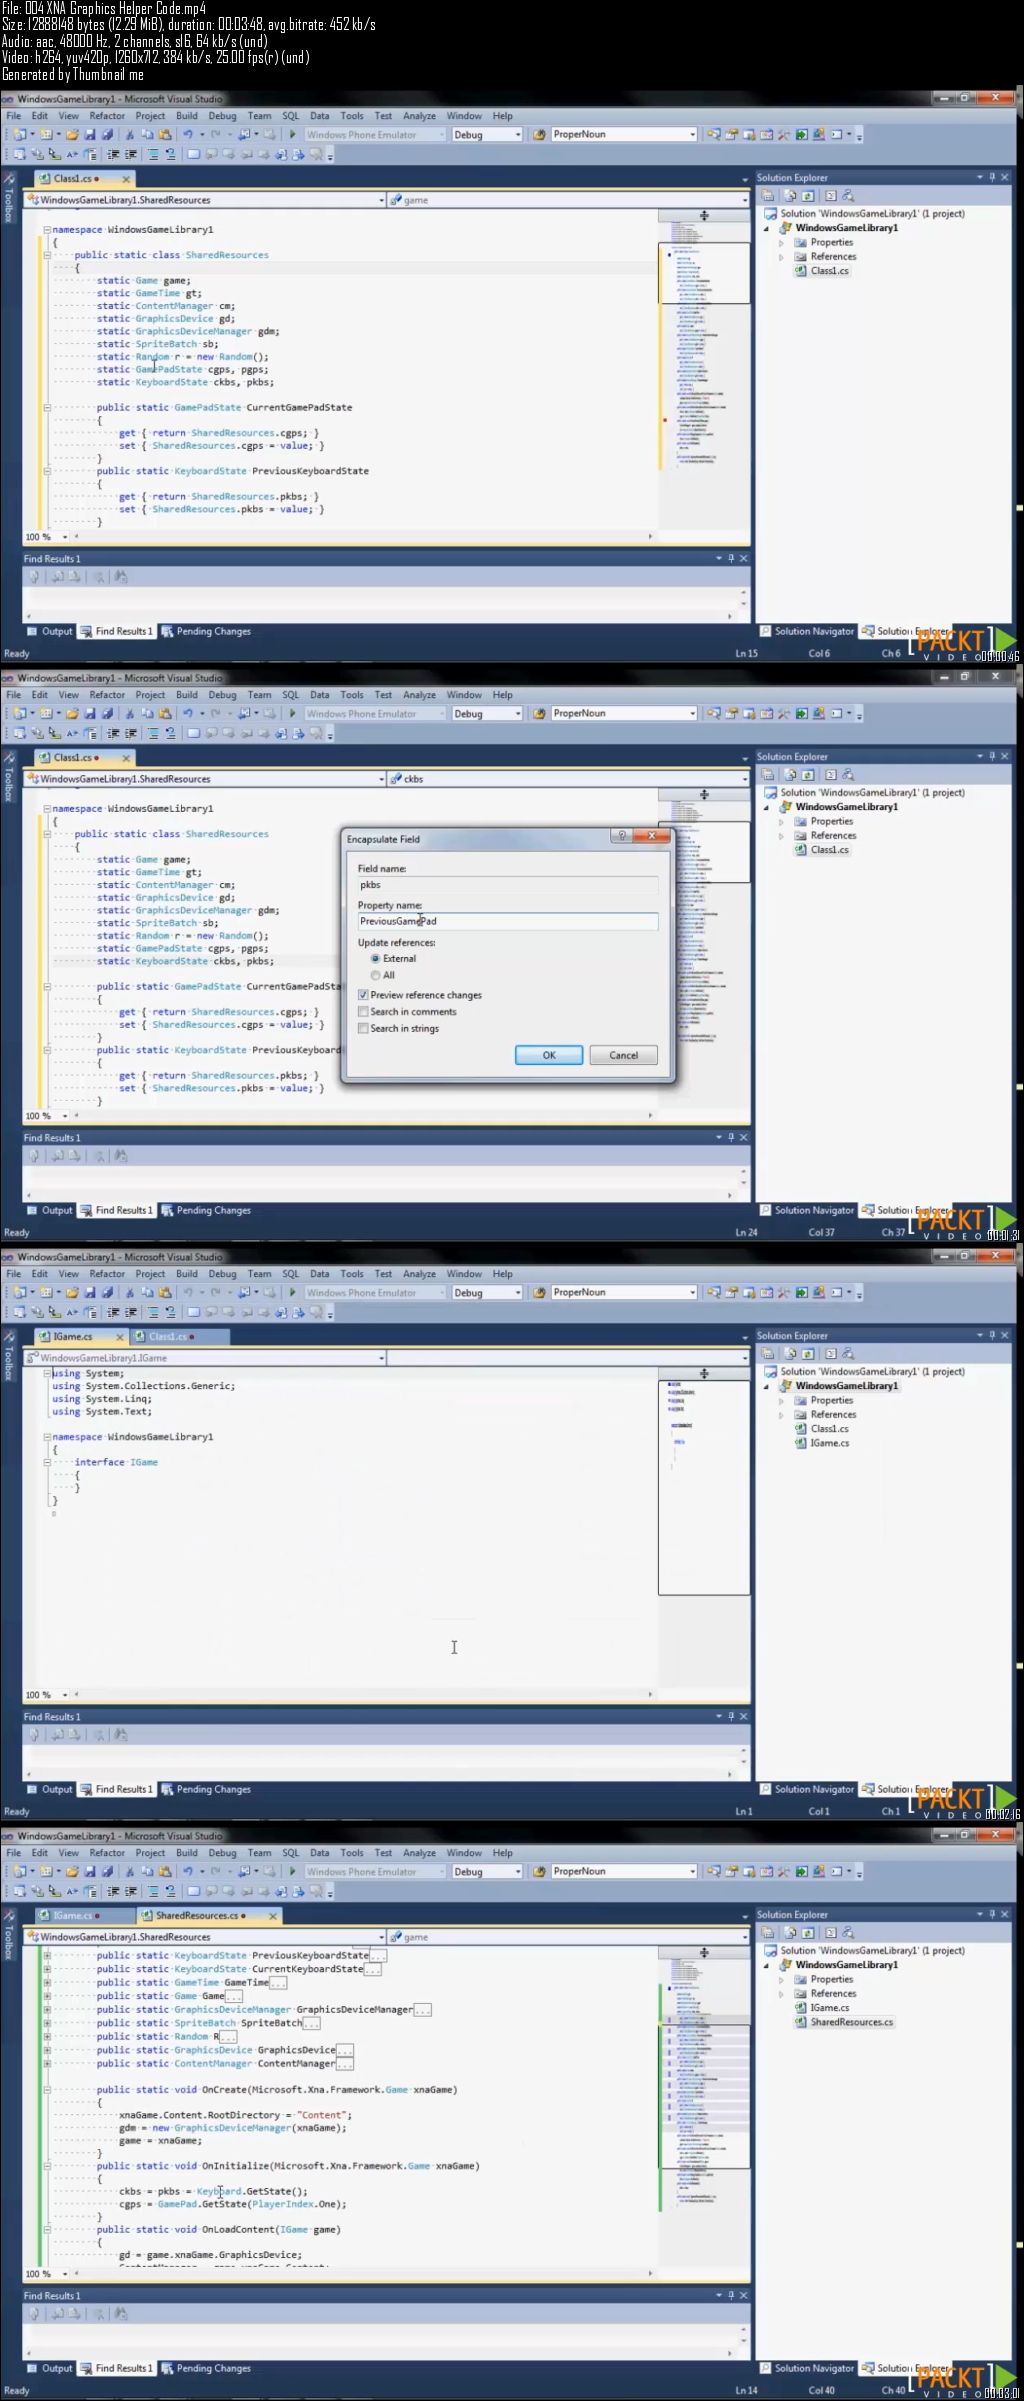The width and height of the screenshot is (1024, 2401).
Task: Click Open File folder icon in top frame toolbar
Action: (72, 134)
